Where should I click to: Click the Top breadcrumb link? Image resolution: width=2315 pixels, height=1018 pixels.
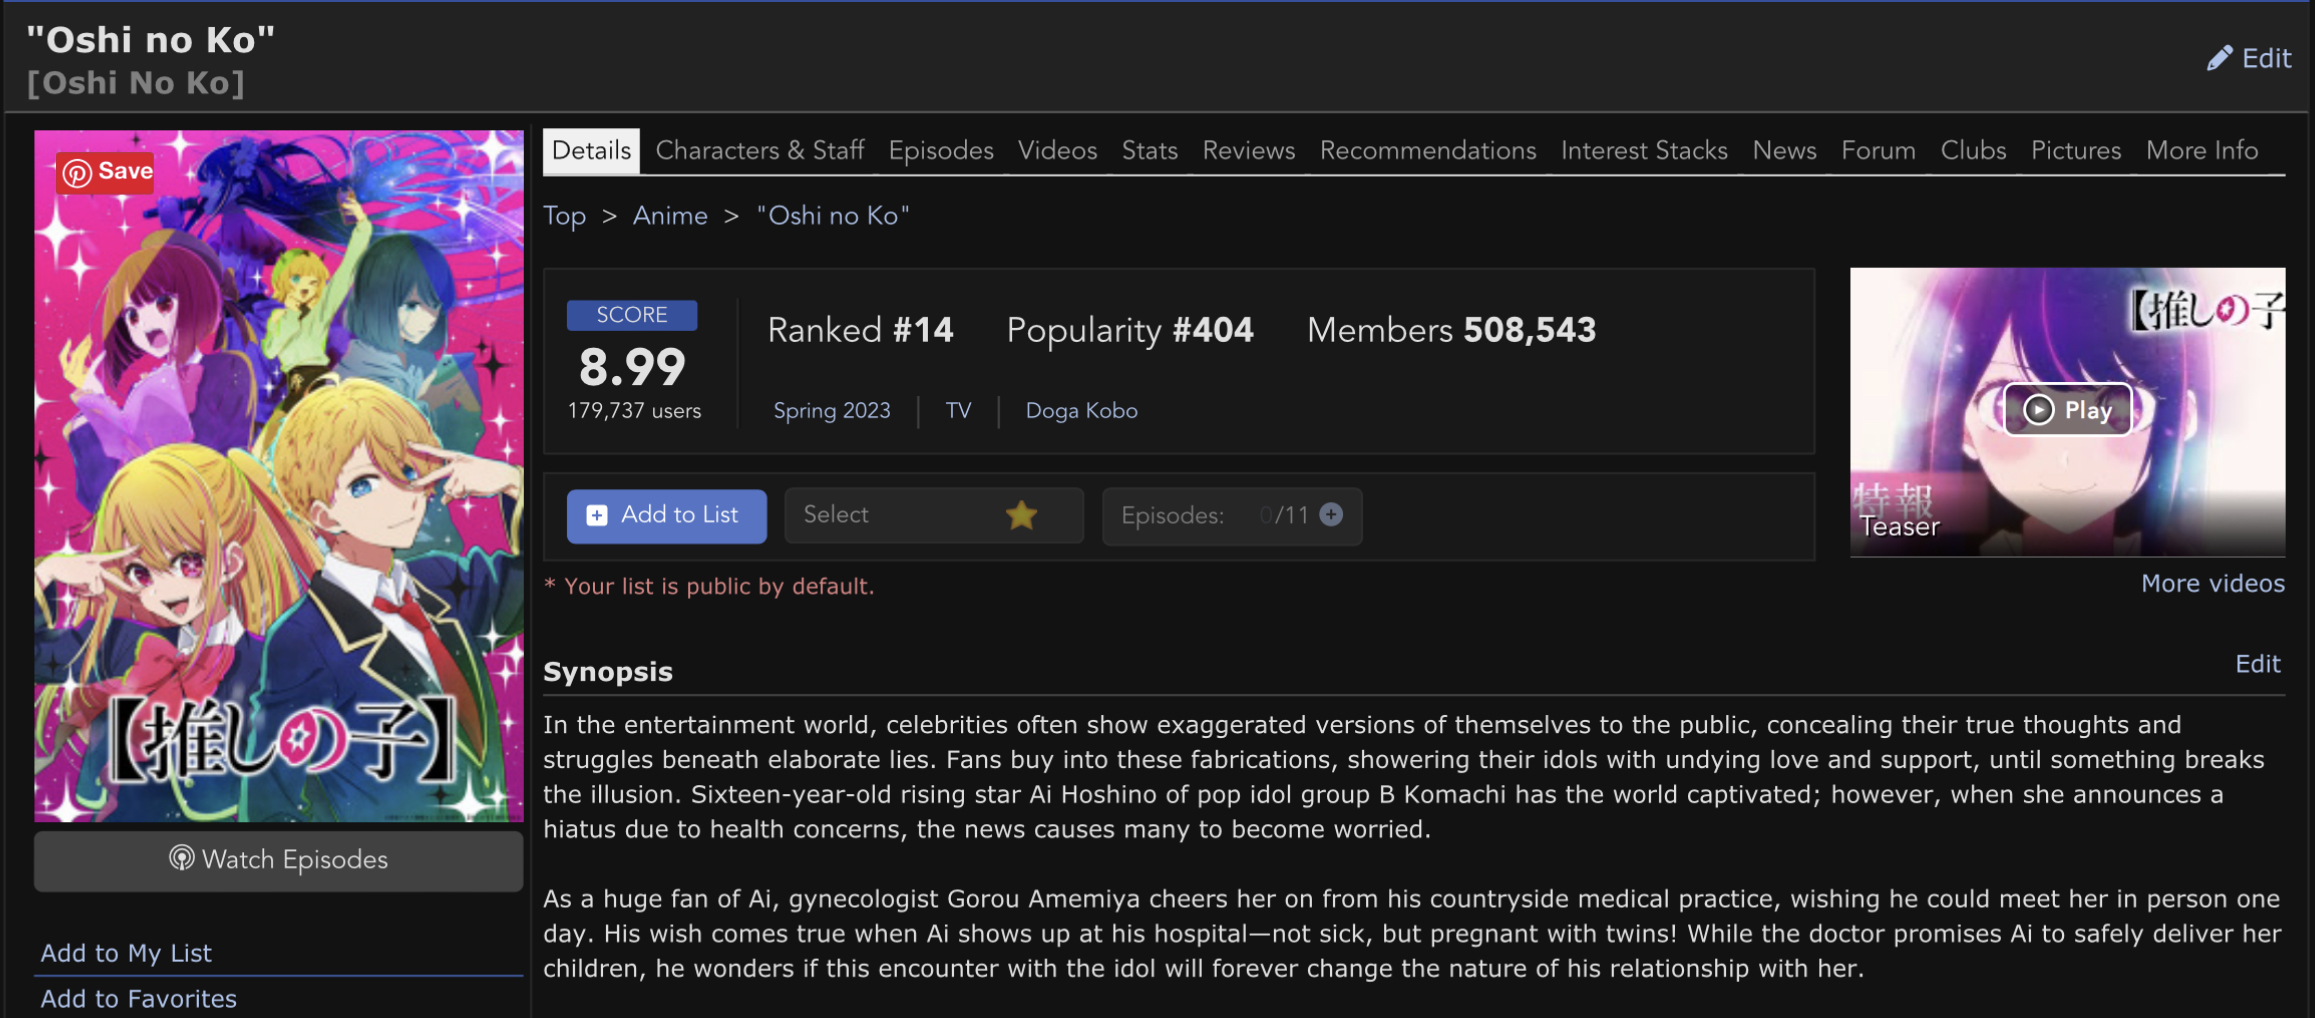pos(564,216)
